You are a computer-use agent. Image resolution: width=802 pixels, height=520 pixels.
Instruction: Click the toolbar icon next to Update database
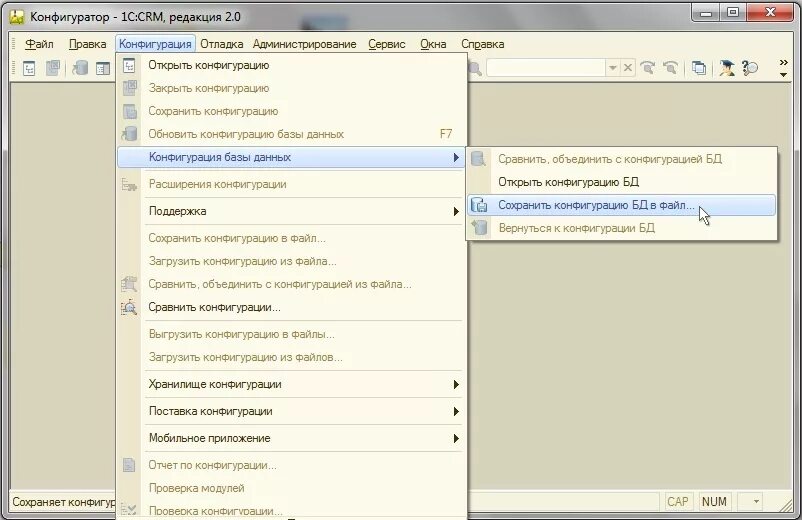click(x=103, y=68)
